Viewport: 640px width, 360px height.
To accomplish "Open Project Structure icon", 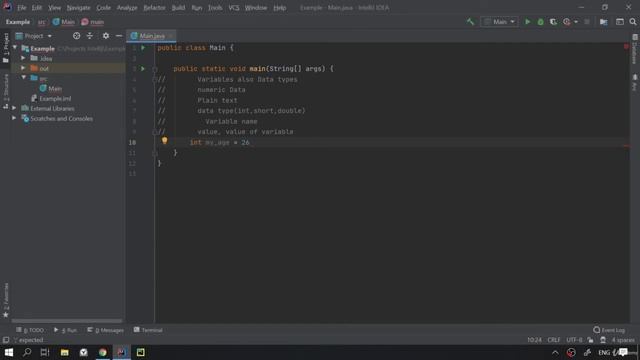I will coord(603,22).
